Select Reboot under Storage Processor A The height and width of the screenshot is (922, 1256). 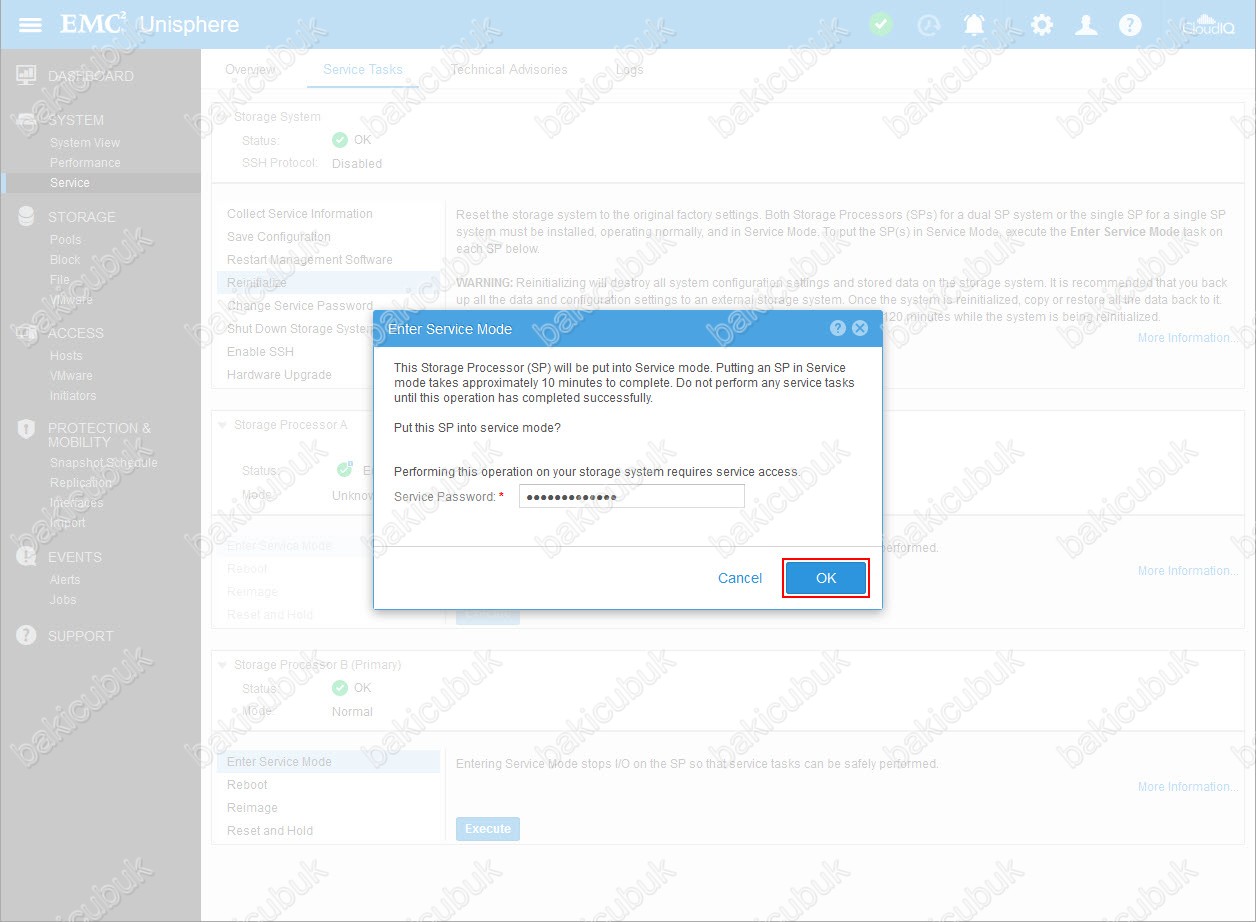(x=247, y=569)
